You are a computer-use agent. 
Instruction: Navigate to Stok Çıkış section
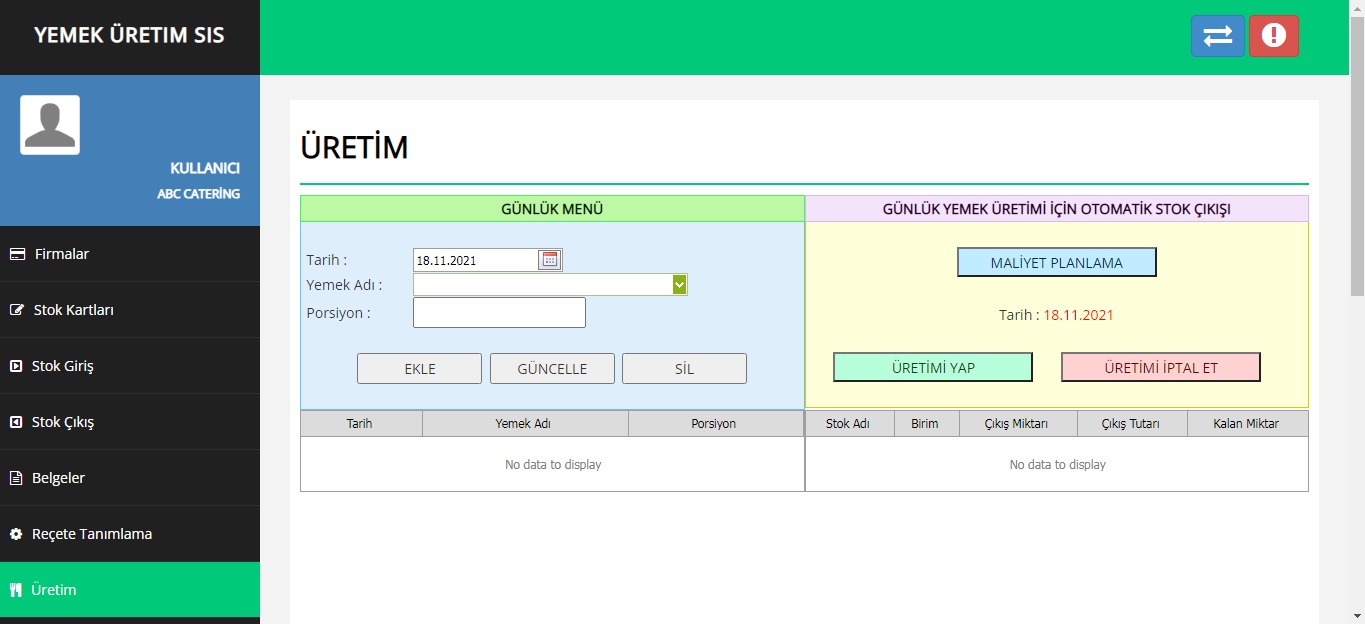62,422
